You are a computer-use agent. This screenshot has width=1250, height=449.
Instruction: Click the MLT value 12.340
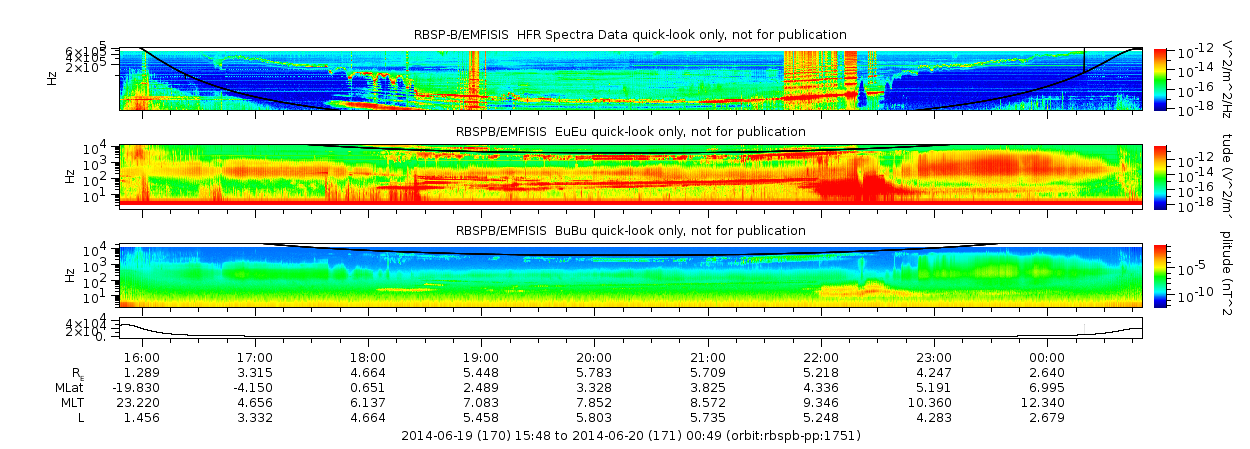(1047, 402)
